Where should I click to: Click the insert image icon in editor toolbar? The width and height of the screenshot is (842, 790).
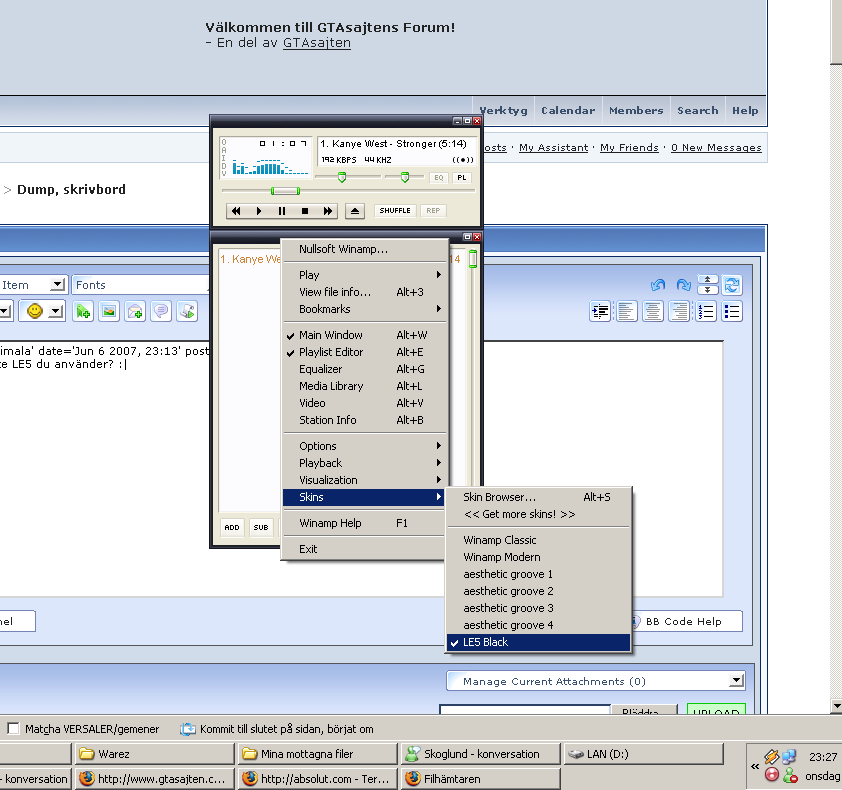109,311
